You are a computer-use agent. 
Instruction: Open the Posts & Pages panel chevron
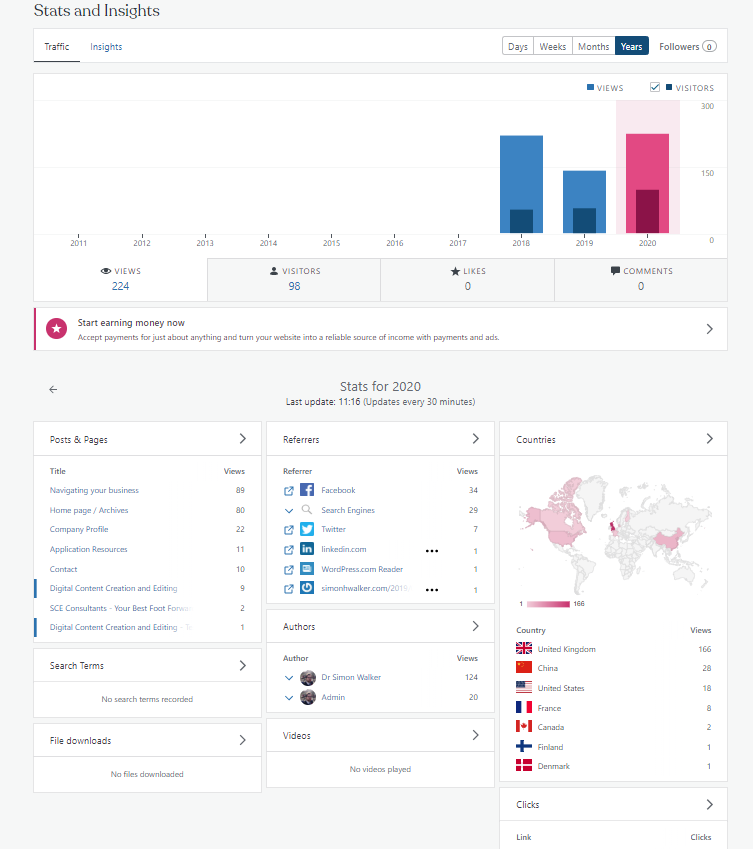242,439
